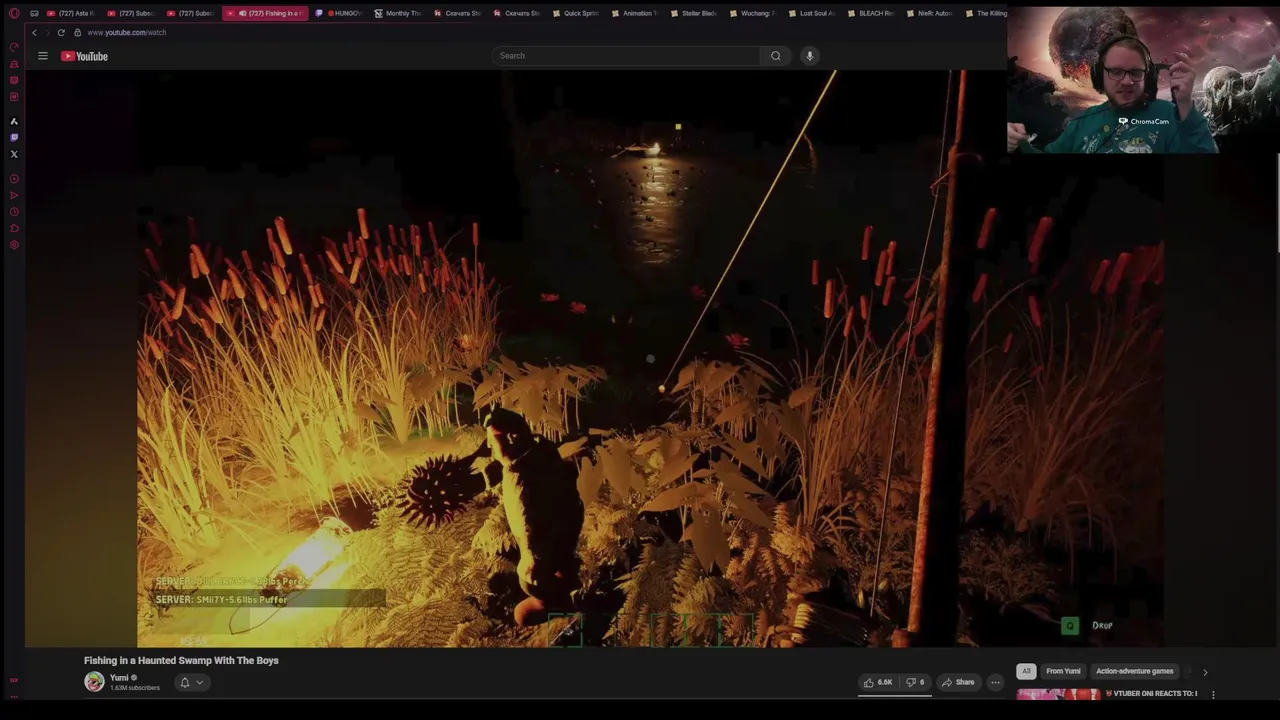Open the white Aria sidebar icon
The width and height of the screenshot is (1280, 720).
click(x=14, y=121)
